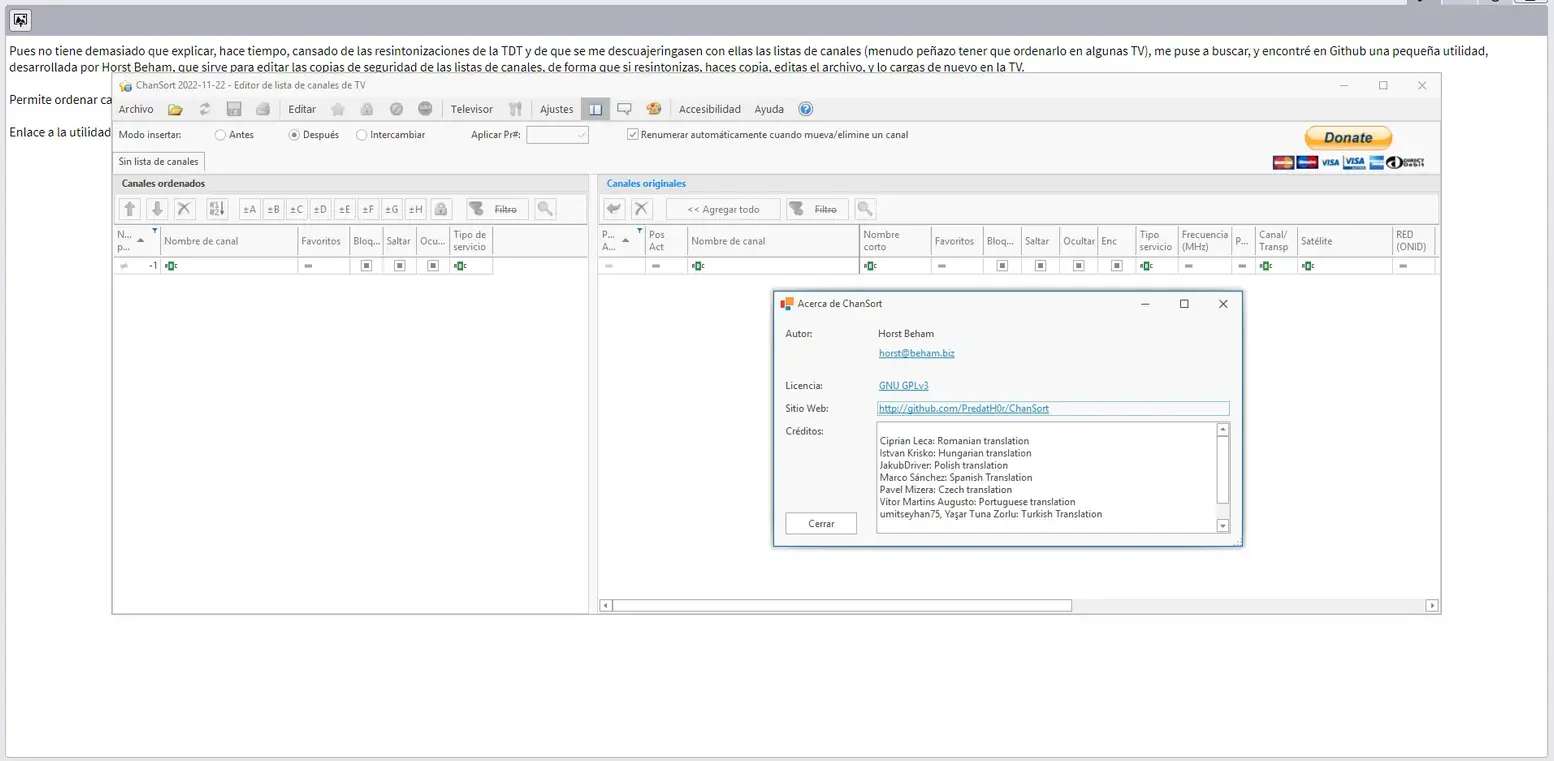Toggle Enc filter checkbox in Canales originales
Image resolution: width=1554 pixels, height=761 pixels.
click(x=1116, y=266)
